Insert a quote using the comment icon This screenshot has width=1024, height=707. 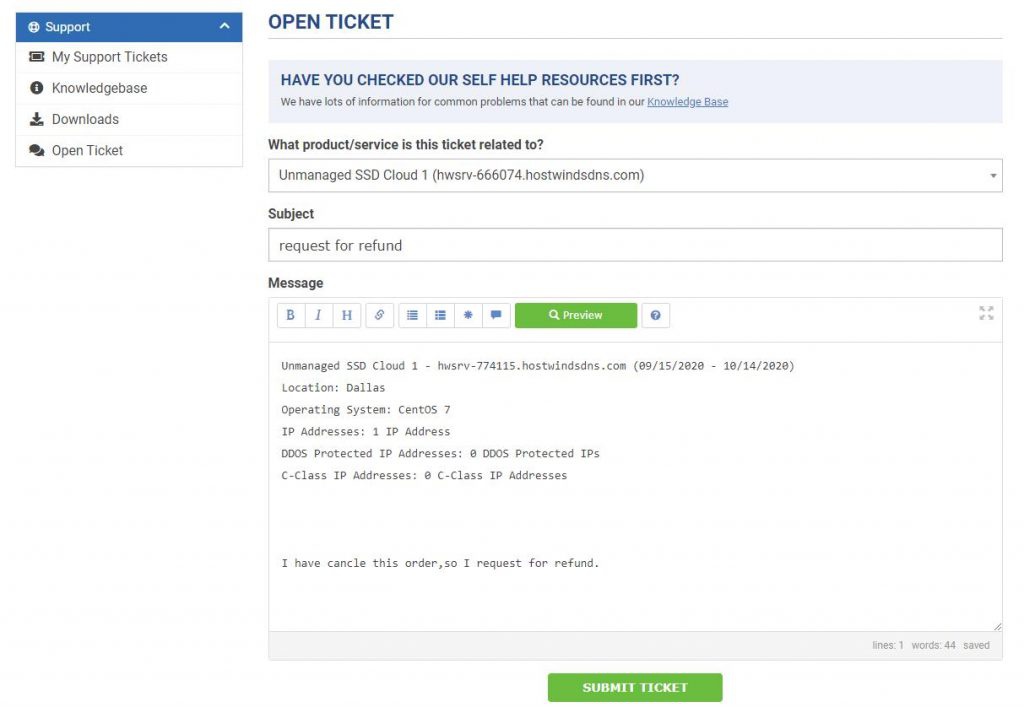[496, 315]
